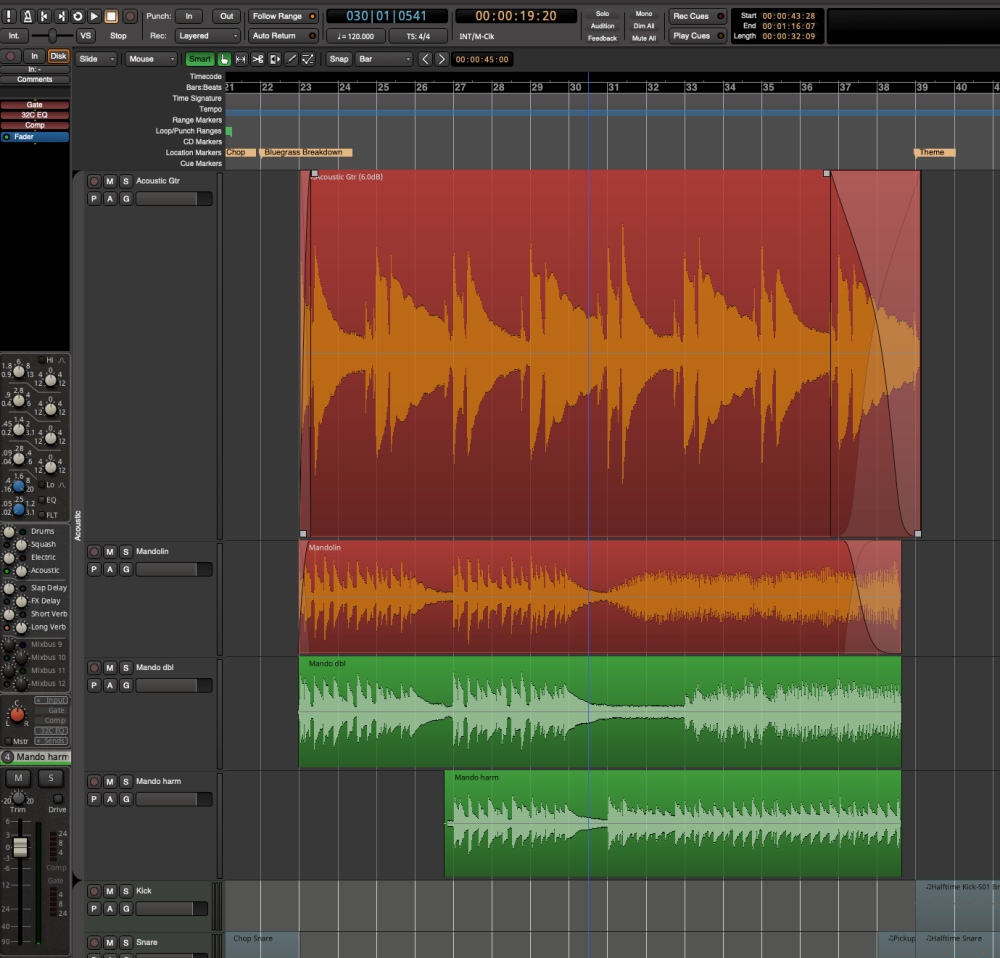This screenshot has height=958, width=1000.
Task: Choose the Draw (pencil) tool
Action: click(x=290, y=59)
